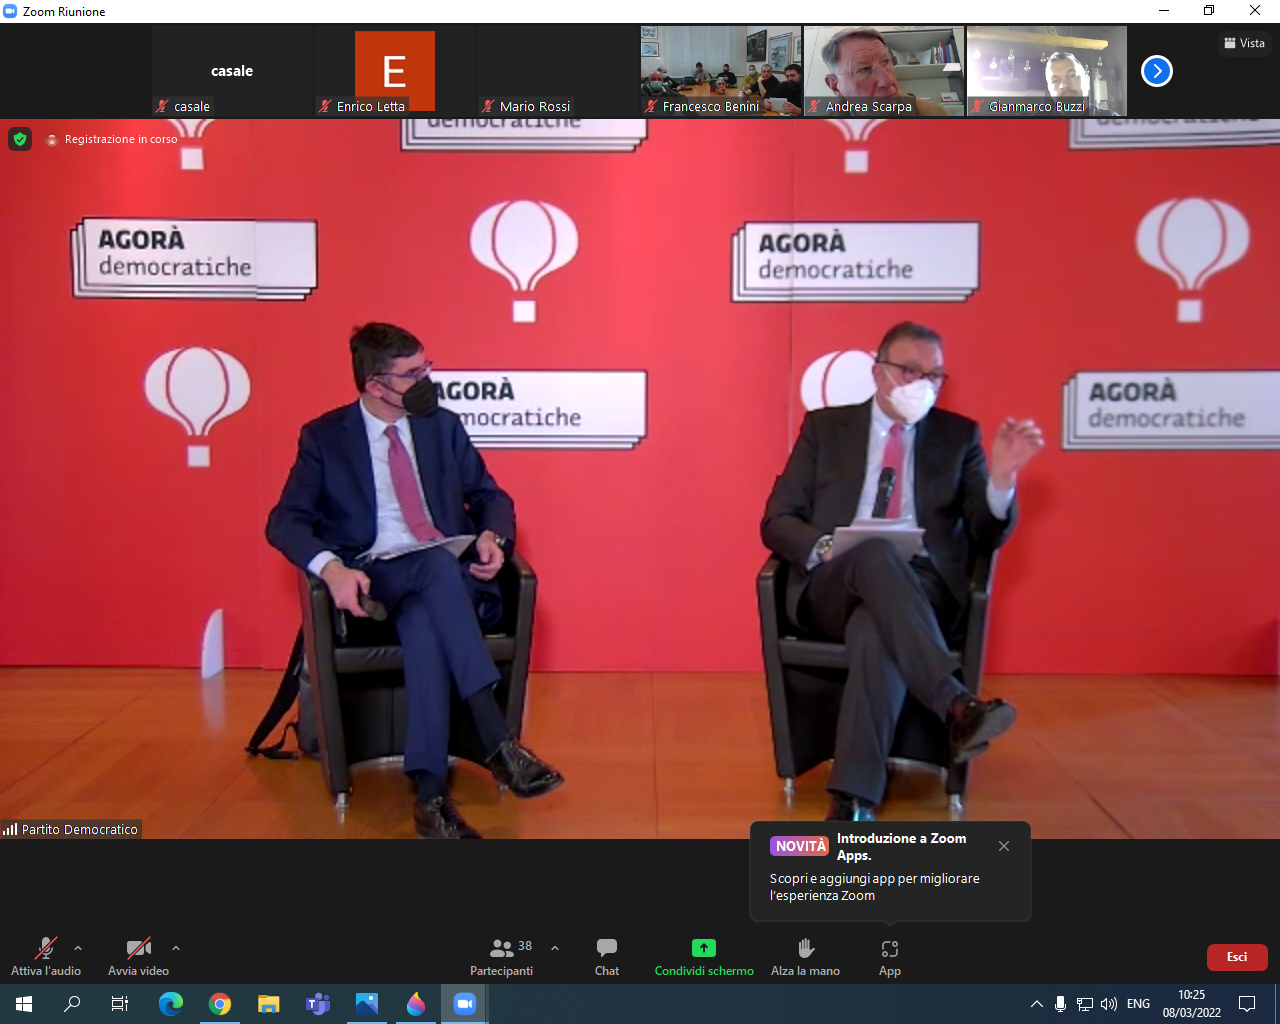The height and width of the screenshot is (1024, 1280).
Task: Open Microsoft Teams from the taskbar
Action: 318,1004
